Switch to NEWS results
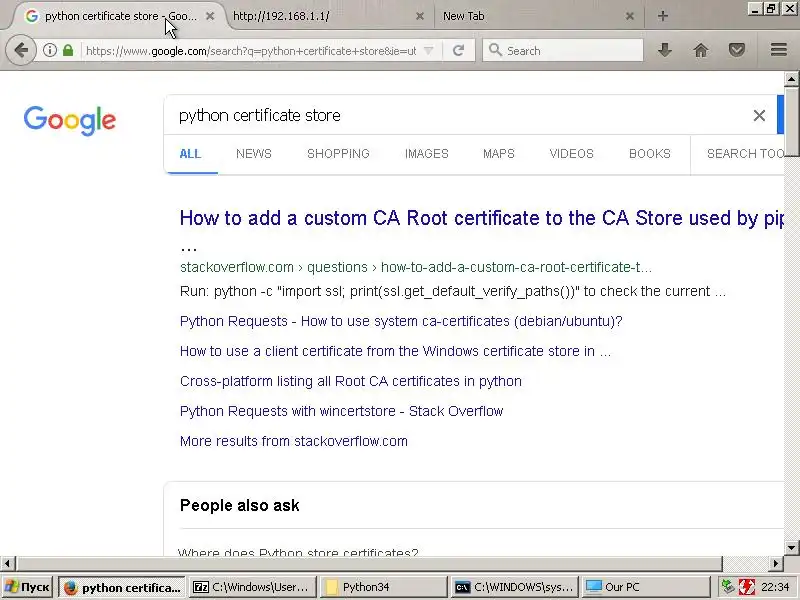The image size is (800, 600). [x=254, y=154]
